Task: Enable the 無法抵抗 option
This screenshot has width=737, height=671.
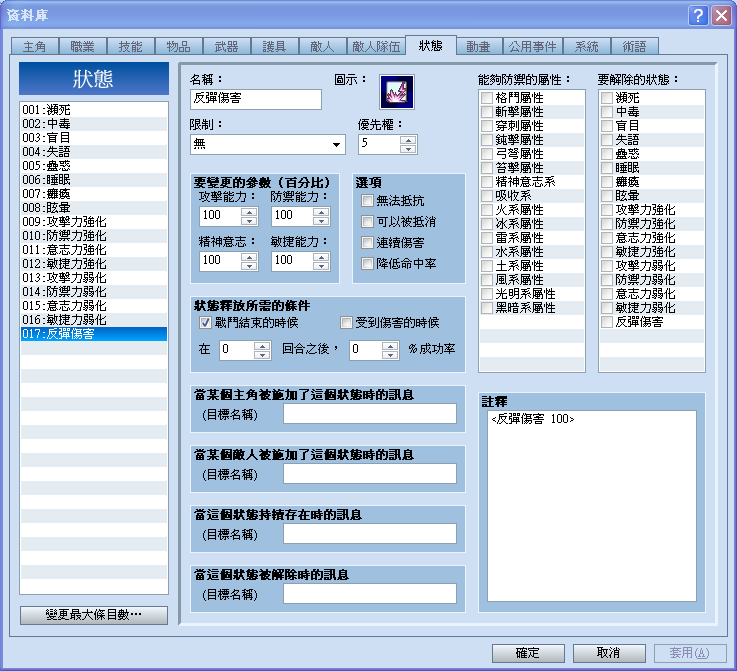Action: tap(368, 201)
